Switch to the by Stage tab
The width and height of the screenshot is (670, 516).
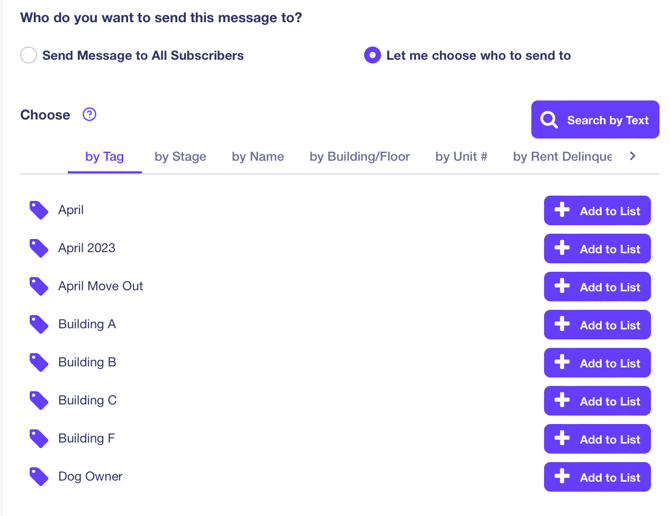[x=180, y=157]
